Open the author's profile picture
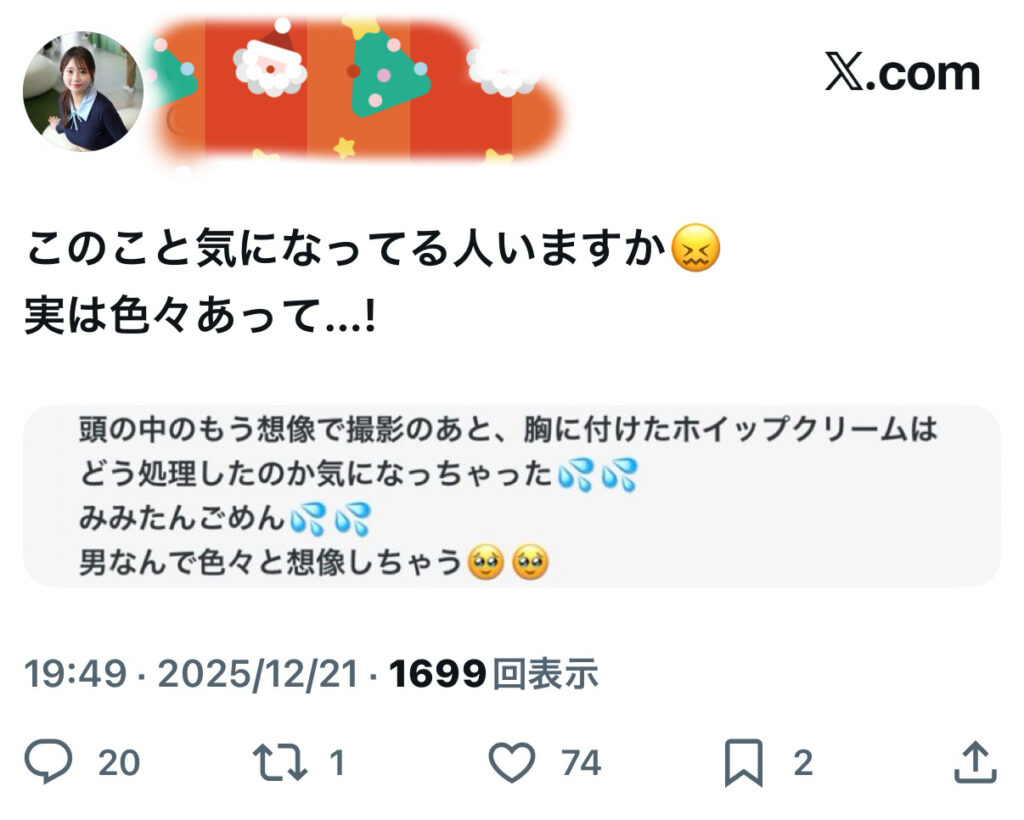This screenshot has width=1024, height=820. tap(83, 91)
